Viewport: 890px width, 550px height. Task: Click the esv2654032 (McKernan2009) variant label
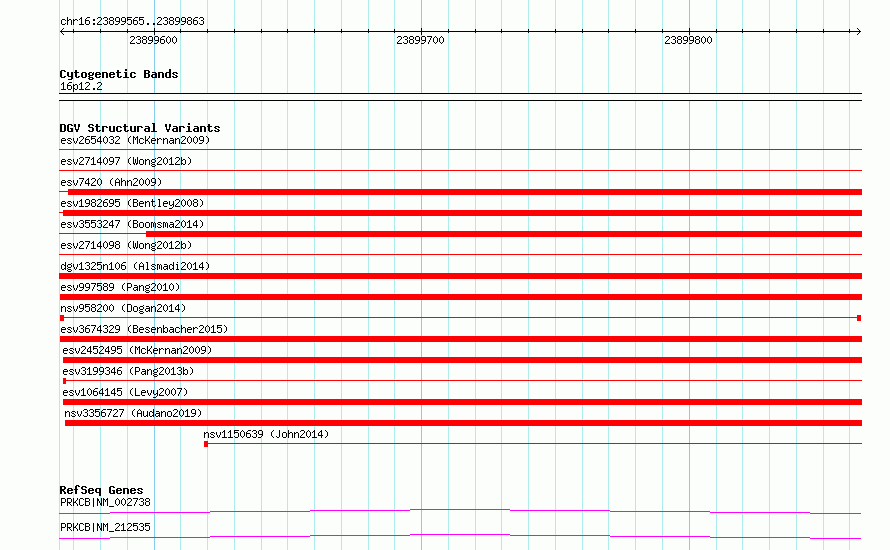click(x=135, y=140)
